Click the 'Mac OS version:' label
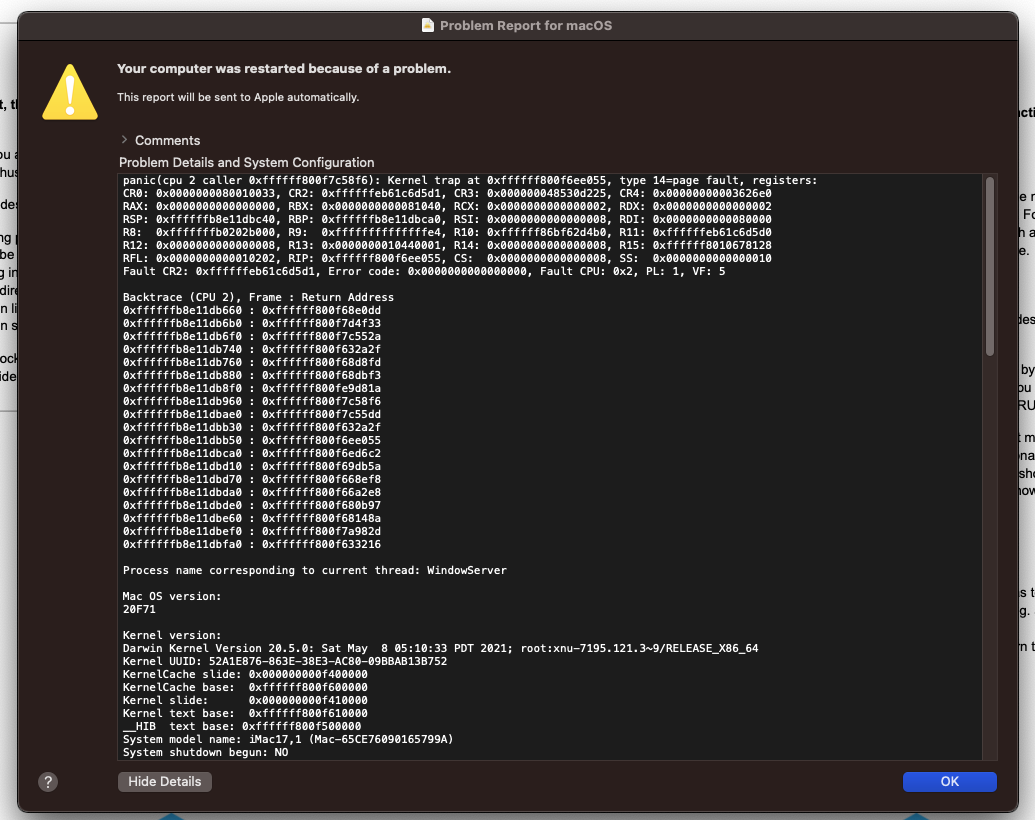 tap(172, 596)
